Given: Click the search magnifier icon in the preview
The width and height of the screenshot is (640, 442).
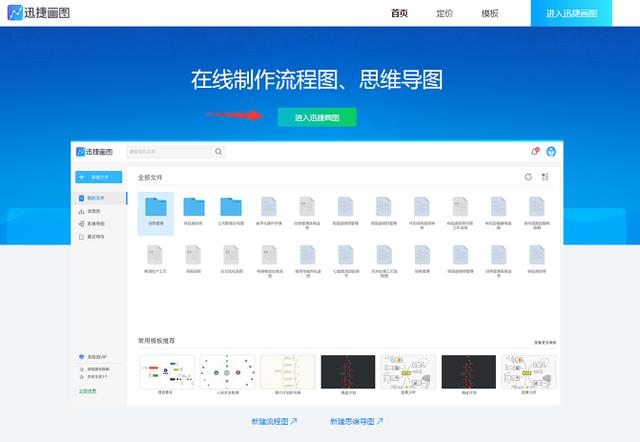Looking at the screenshot, I should (218, 151).
